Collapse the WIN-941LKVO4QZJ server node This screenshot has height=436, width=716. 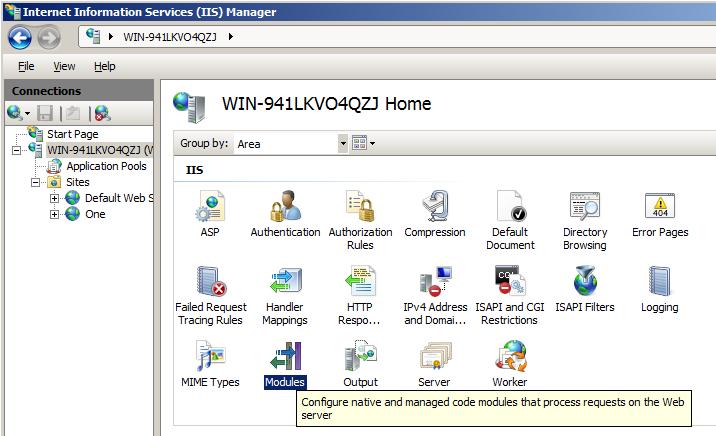pyautogui.click(x=16, y=150)
